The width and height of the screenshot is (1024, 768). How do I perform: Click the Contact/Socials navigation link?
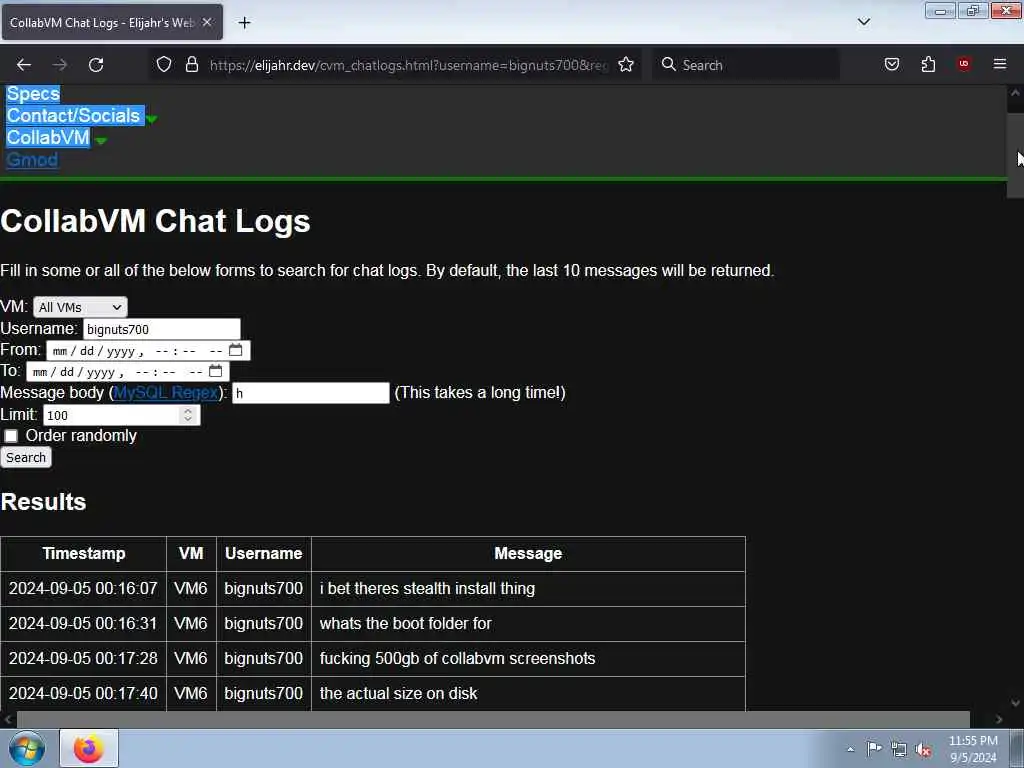(x=73, y=116)
